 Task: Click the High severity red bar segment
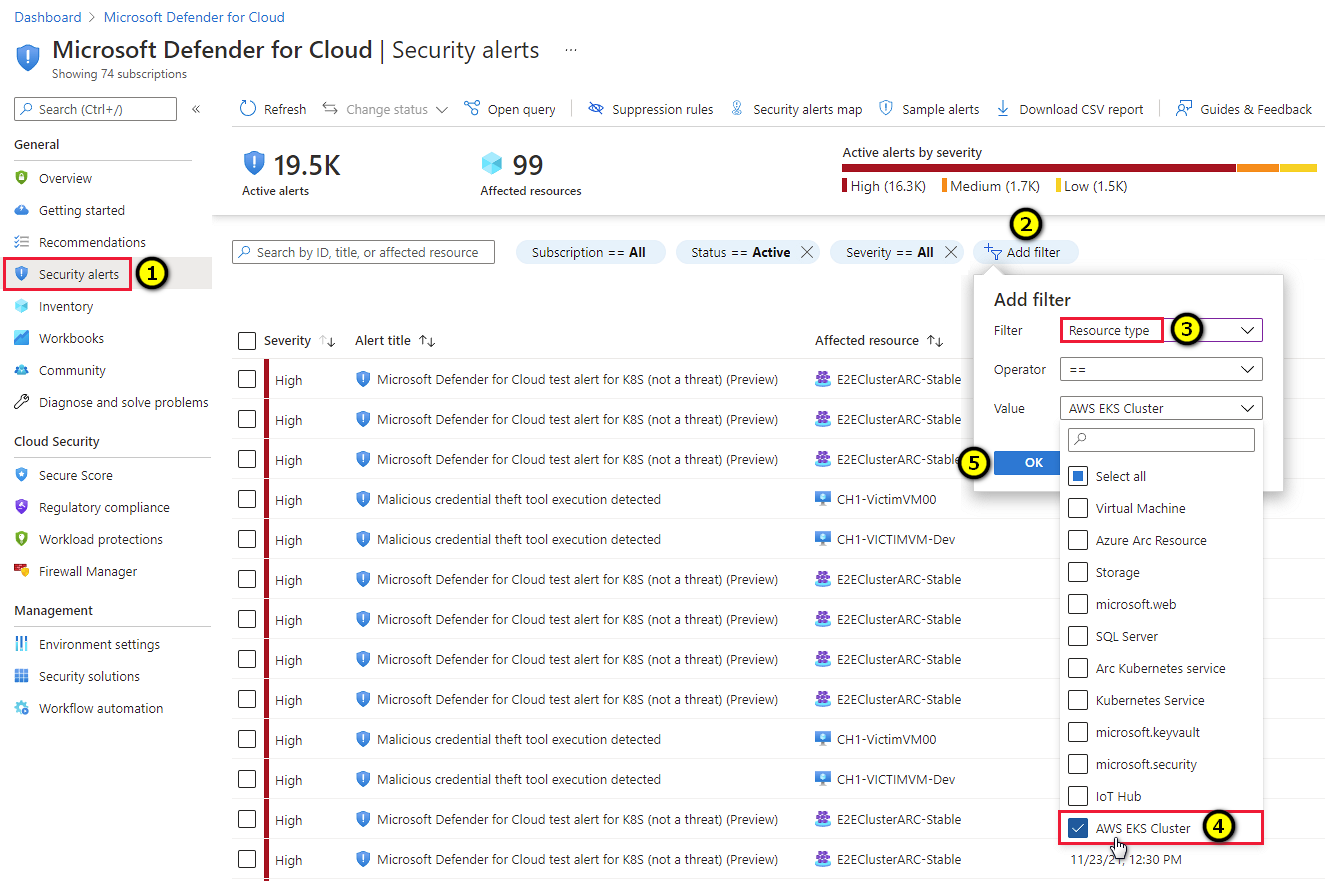(1039, 167)
